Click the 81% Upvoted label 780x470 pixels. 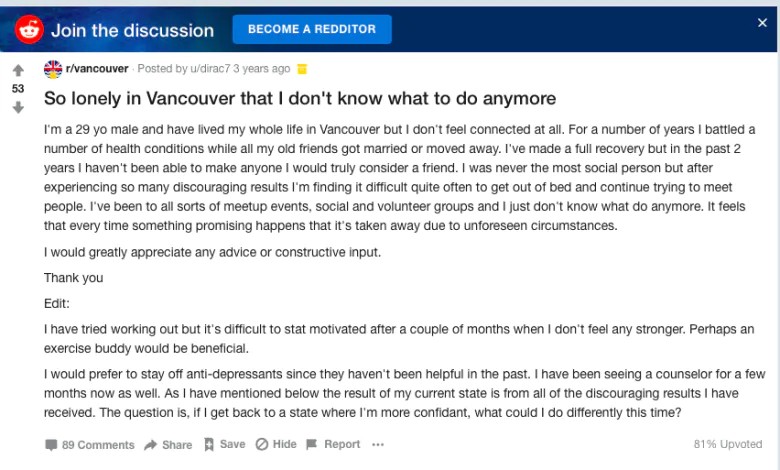coord(728,444)
